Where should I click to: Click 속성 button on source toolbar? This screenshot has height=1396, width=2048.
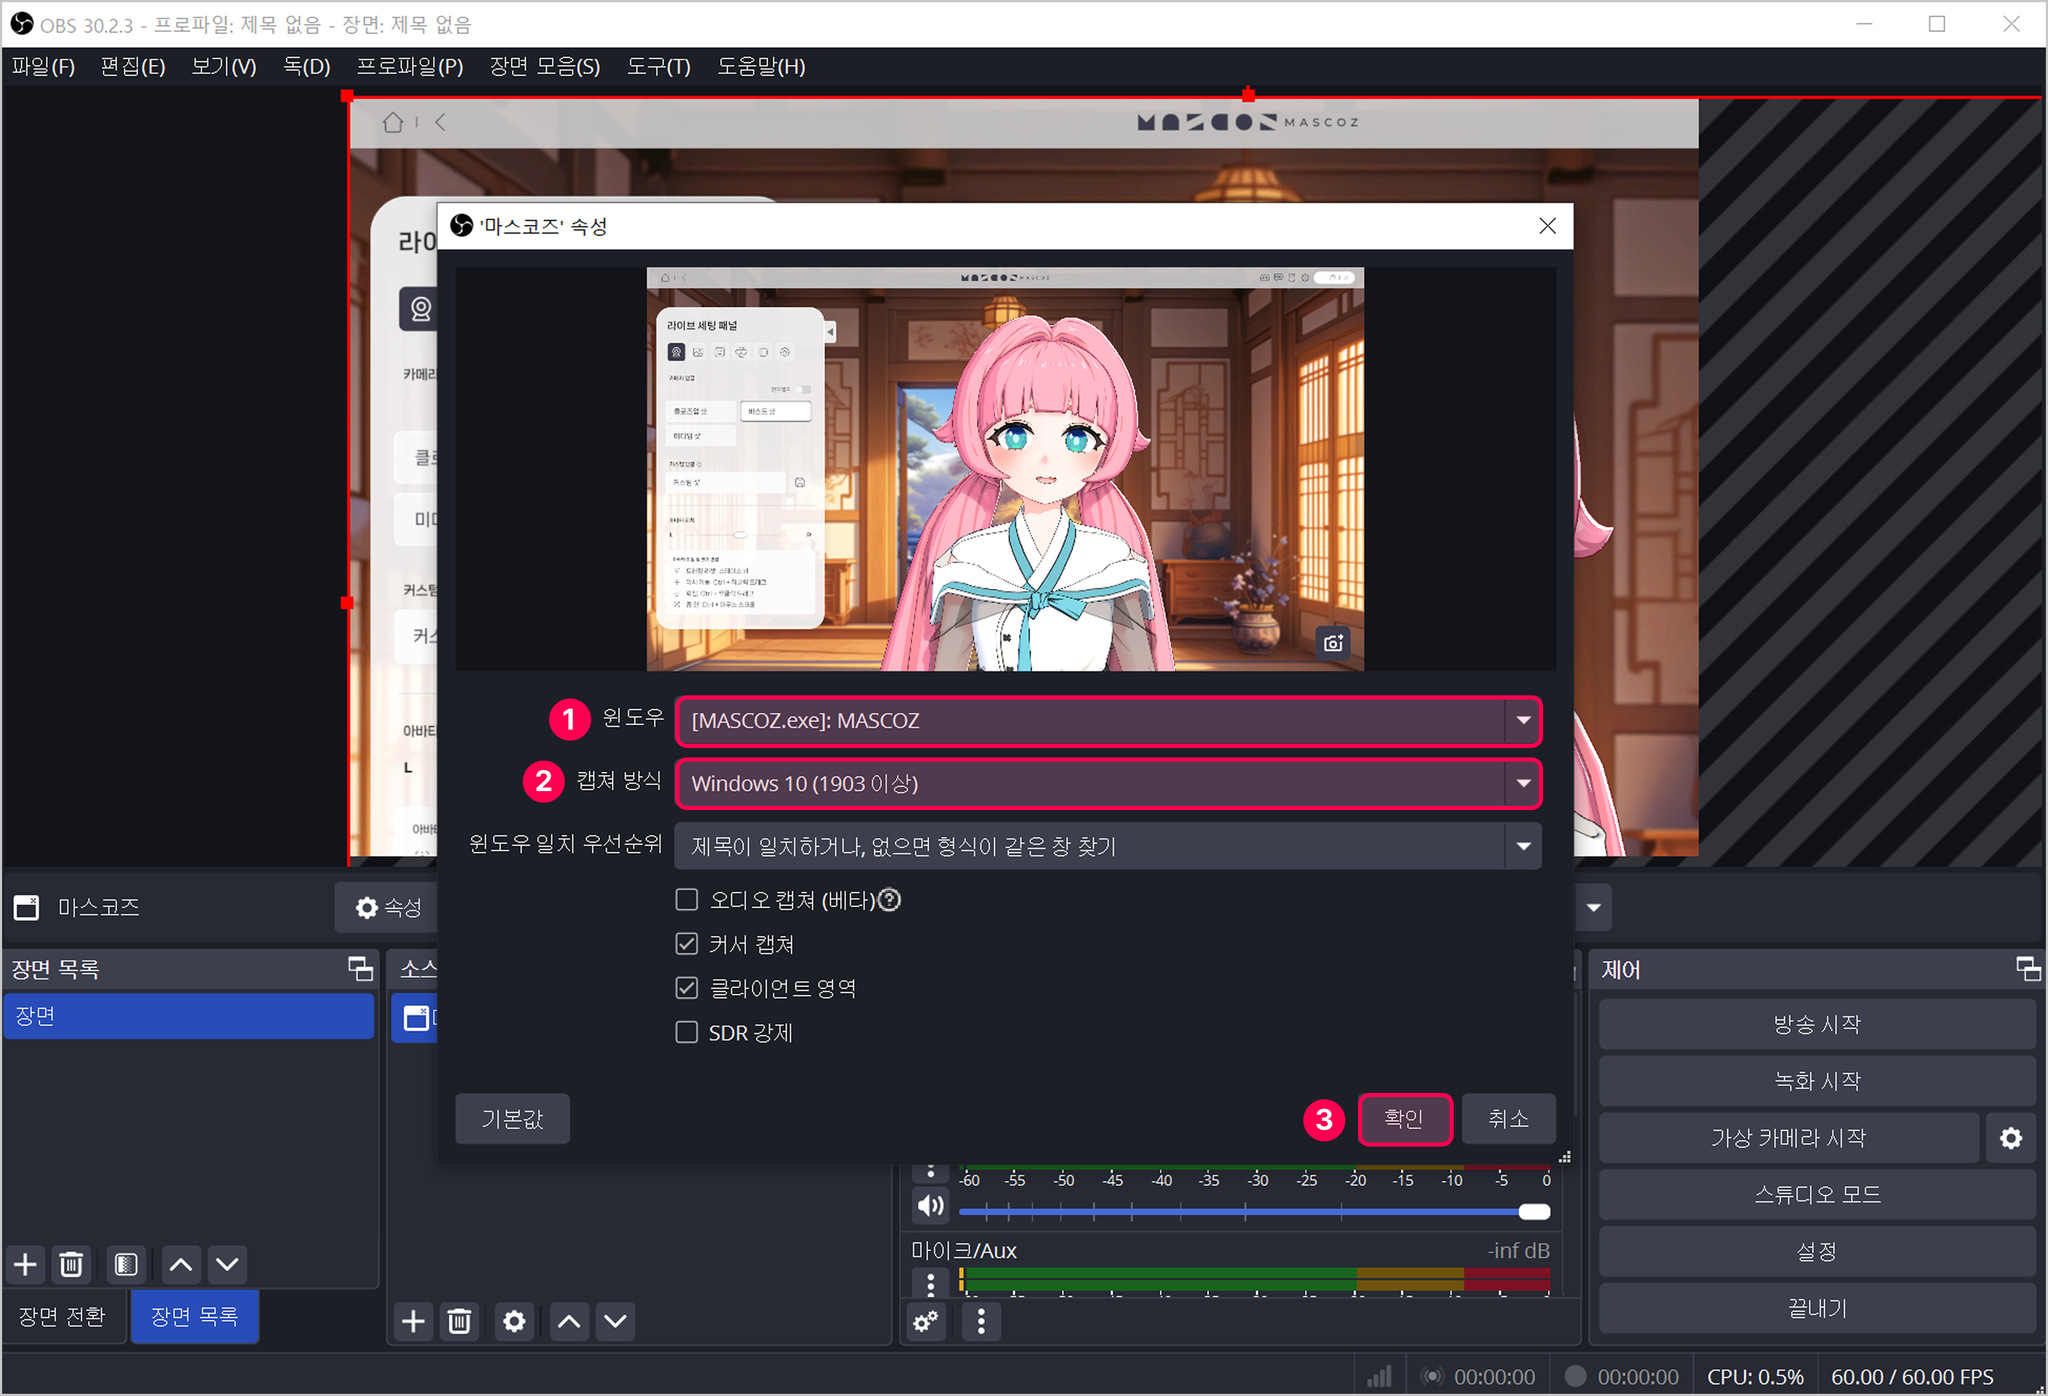tap(387, 908)
